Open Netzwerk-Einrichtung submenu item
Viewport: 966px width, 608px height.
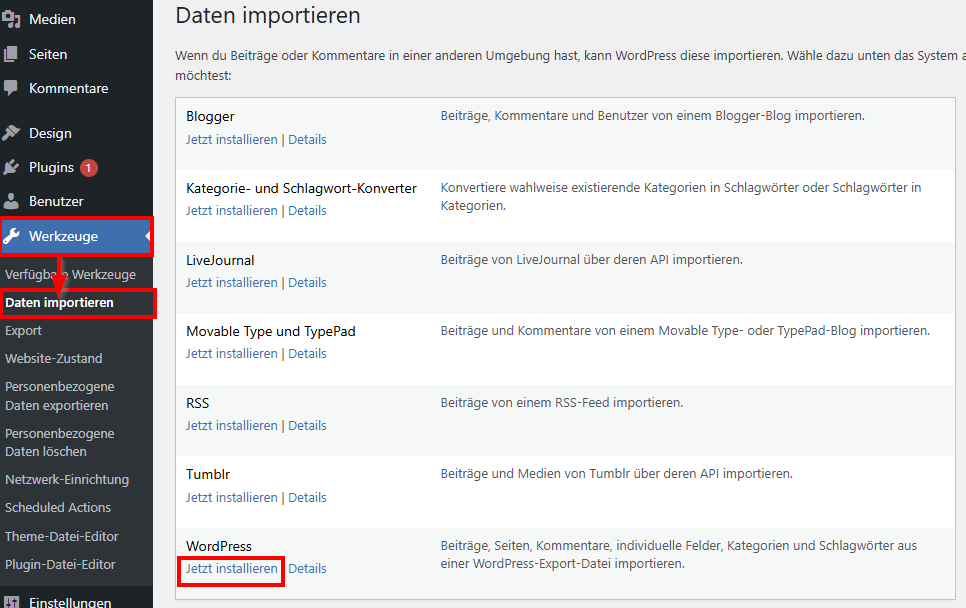[x=67, y=479]
